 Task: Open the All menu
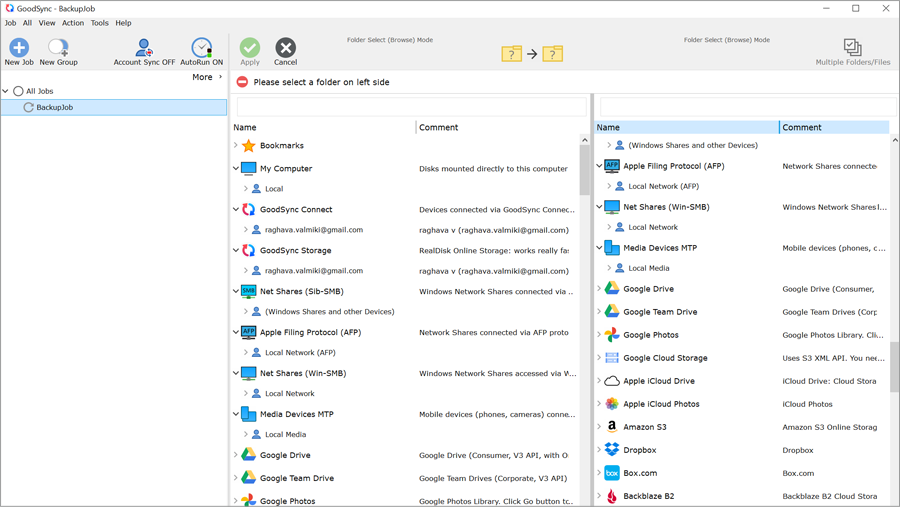[27, 23]
